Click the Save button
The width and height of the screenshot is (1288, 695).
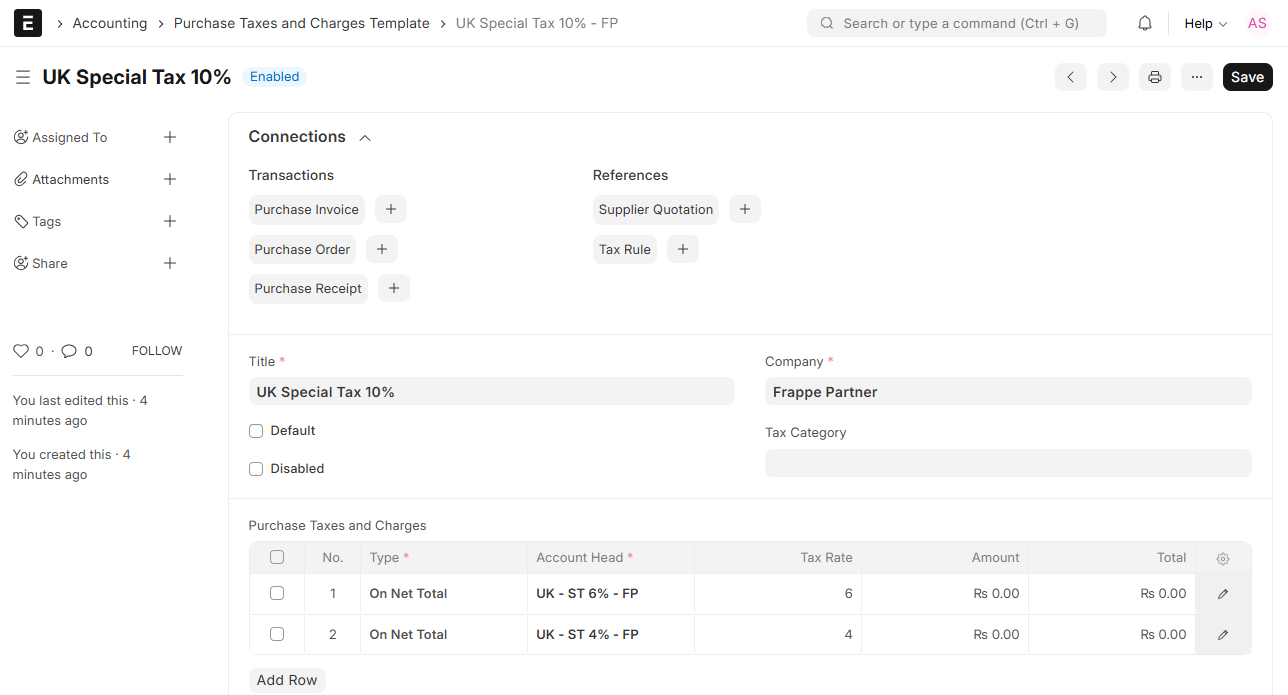coord(1247,77)
